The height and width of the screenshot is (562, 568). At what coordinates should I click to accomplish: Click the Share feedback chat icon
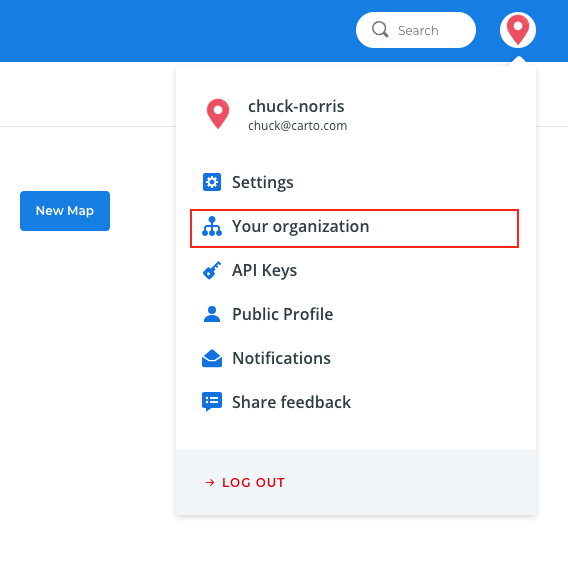[212, 402]
